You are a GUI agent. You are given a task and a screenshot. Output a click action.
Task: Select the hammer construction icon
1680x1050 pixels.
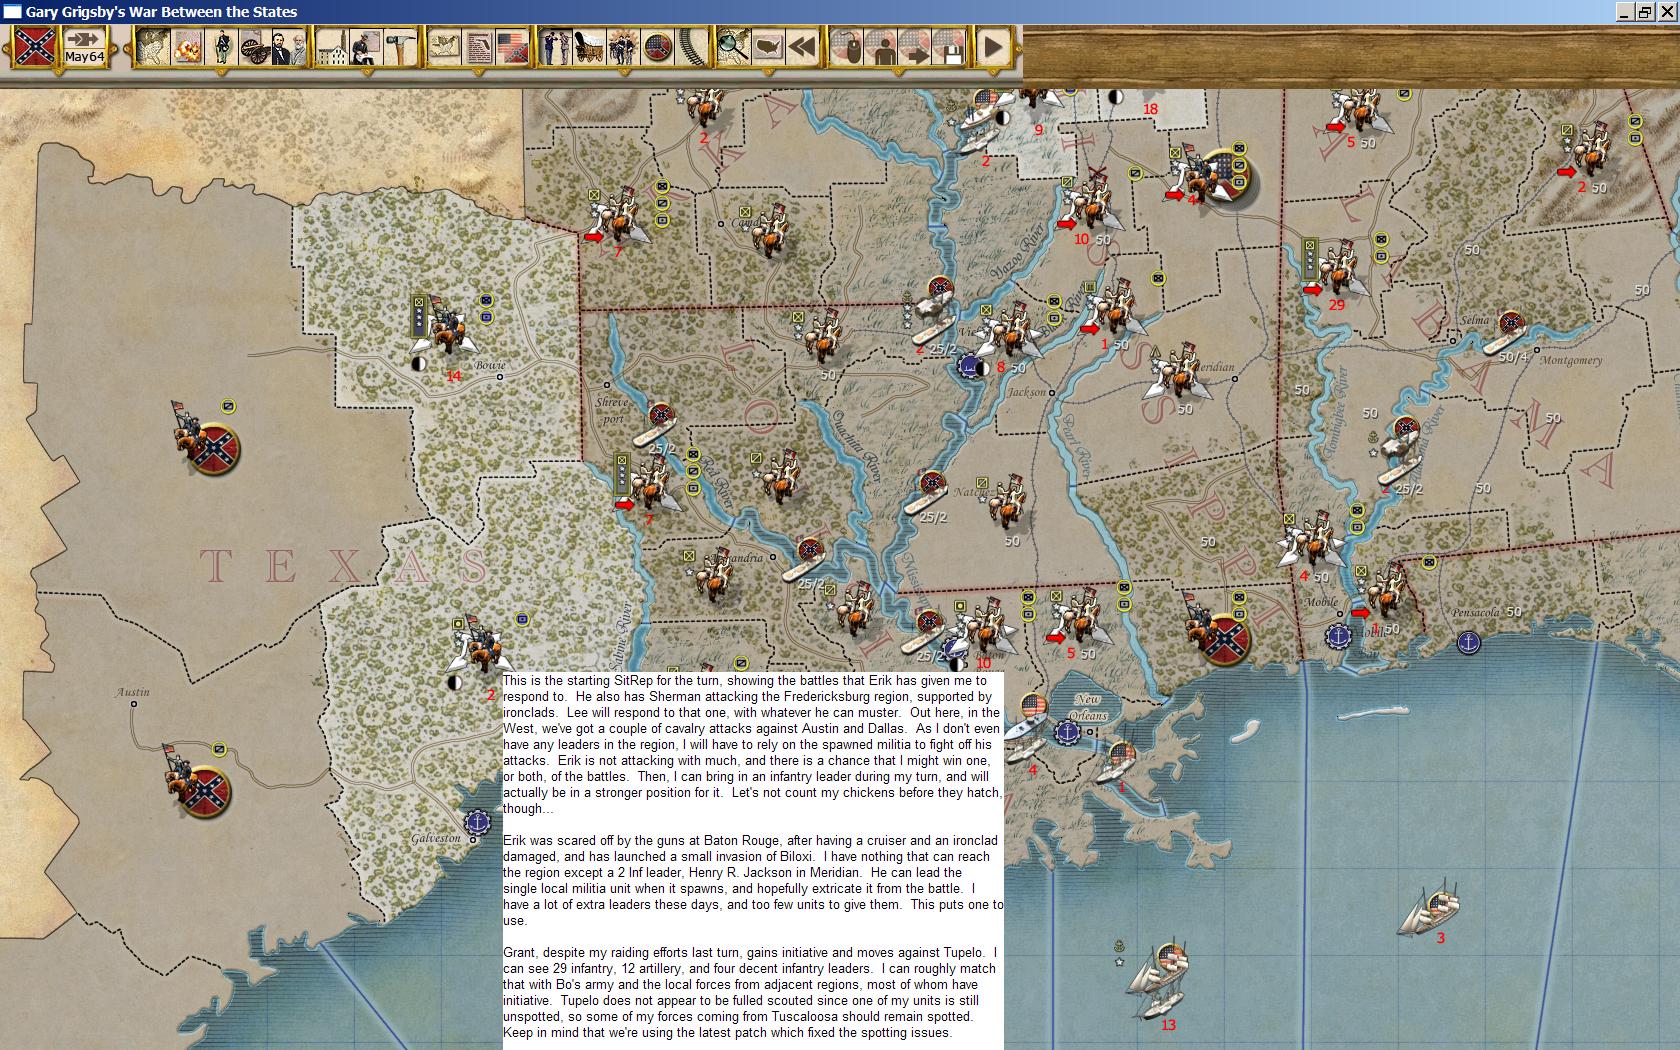(399, 47)
